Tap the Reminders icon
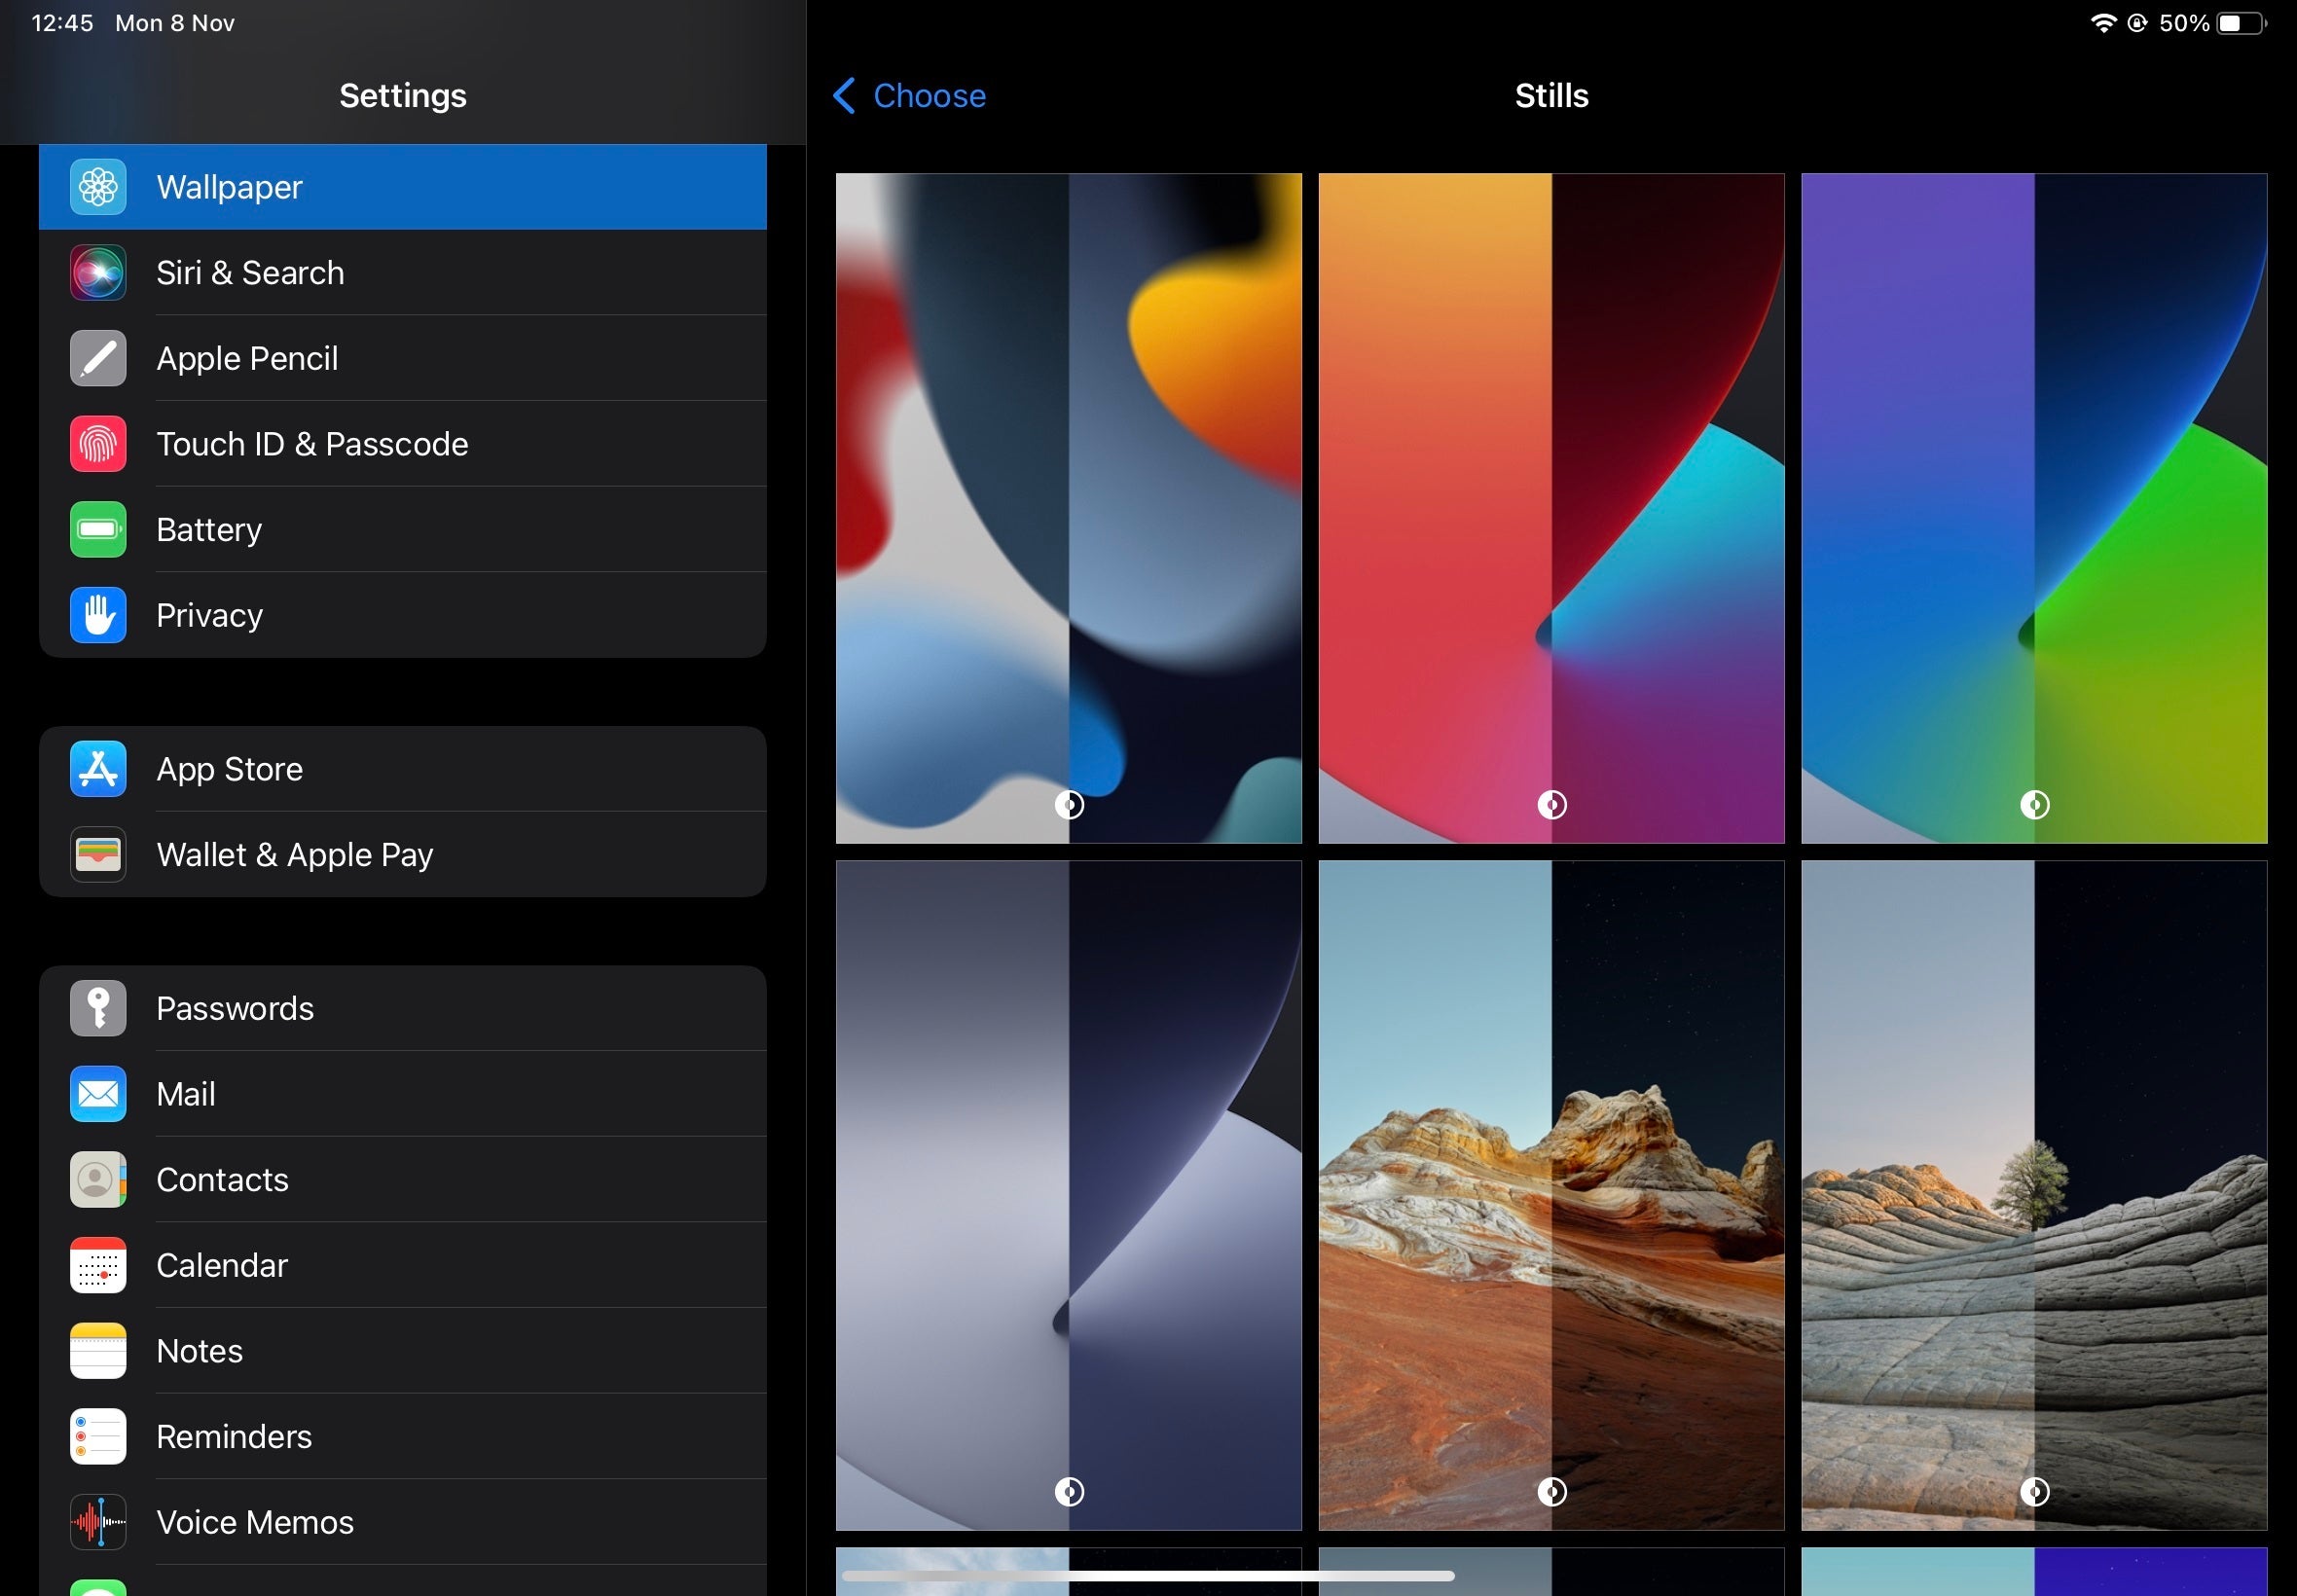2297x1596 pixels. pos(98,1435)
